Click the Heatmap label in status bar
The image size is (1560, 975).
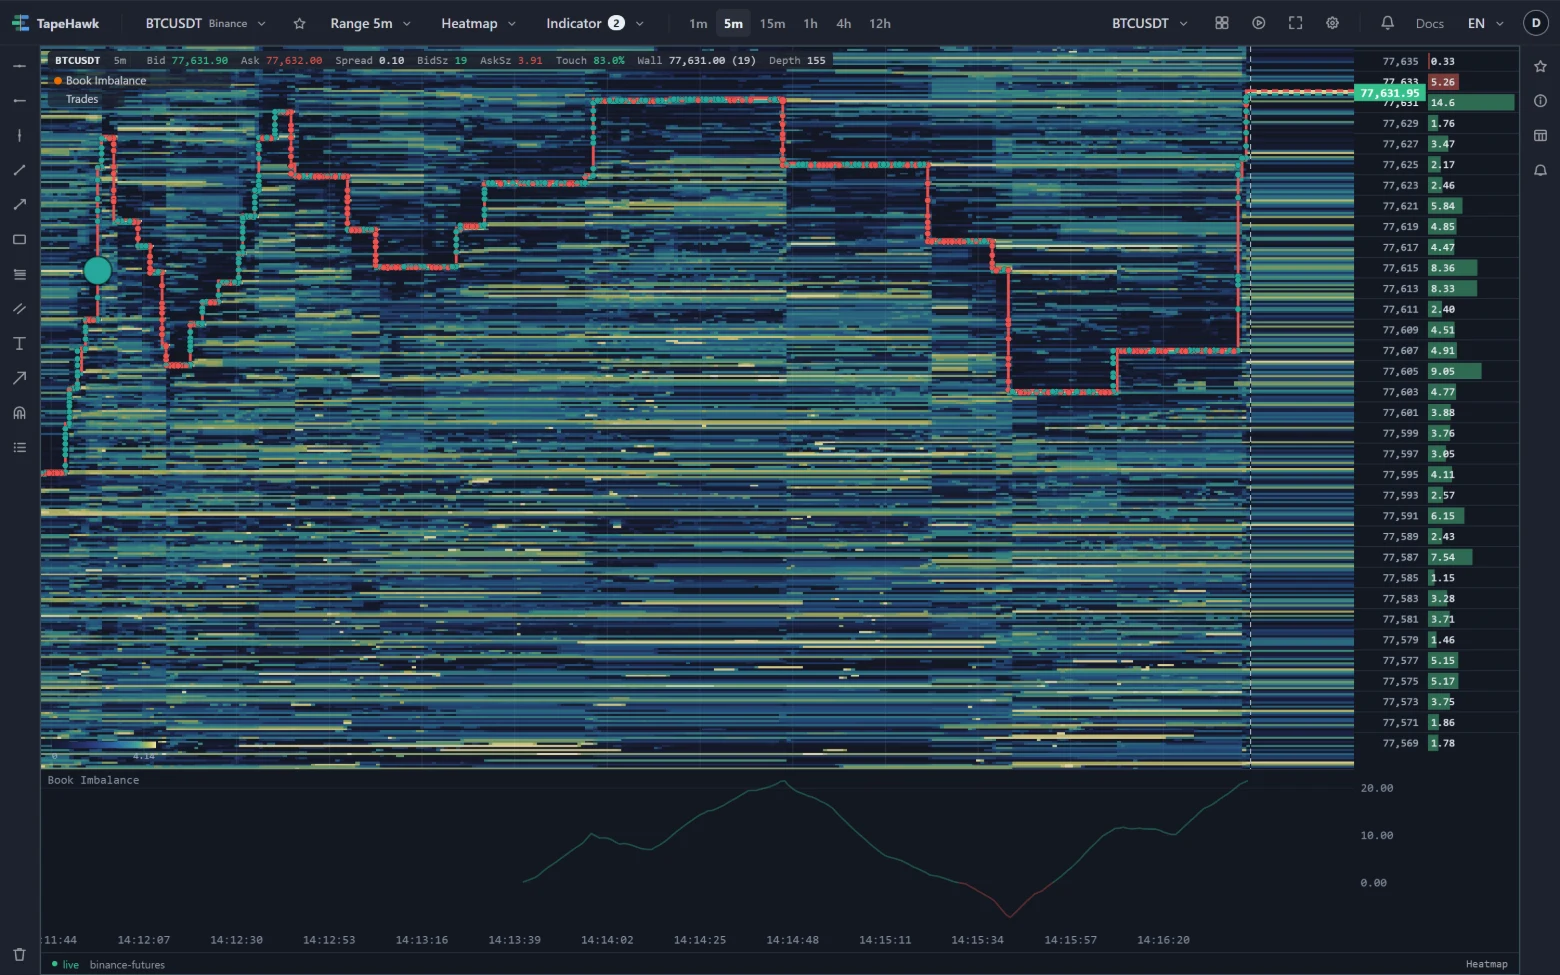[x=1486, y=964]
